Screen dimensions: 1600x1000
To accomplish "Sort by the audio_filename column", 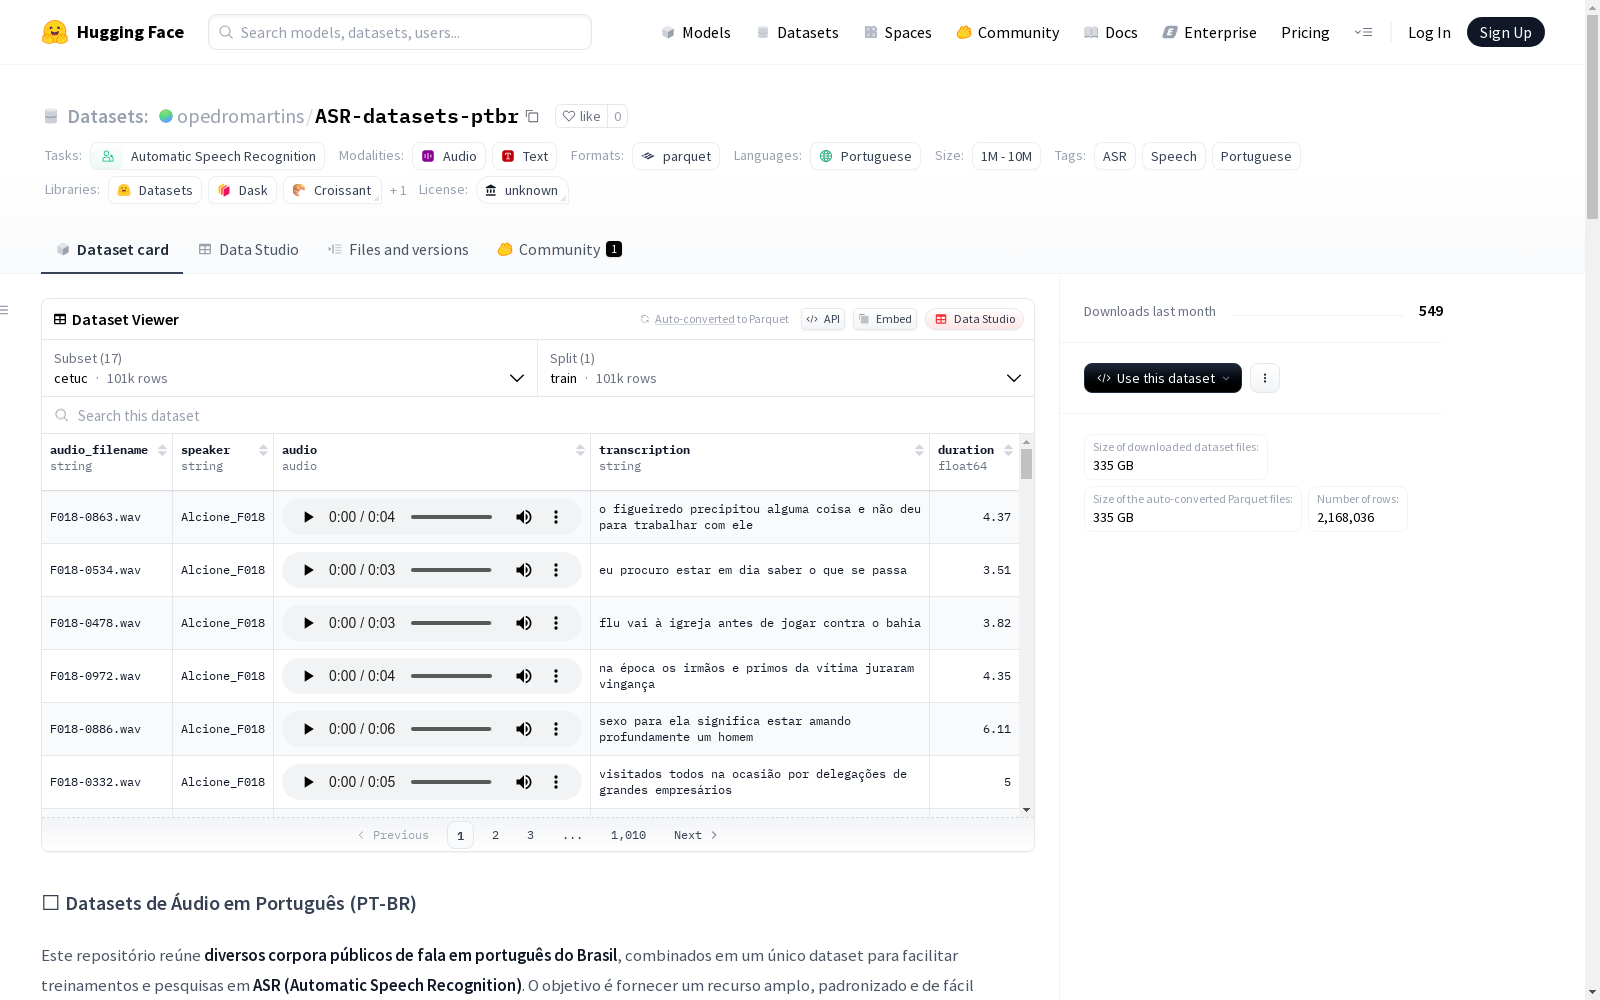I will pyautogui.click(x=162, y=450).
